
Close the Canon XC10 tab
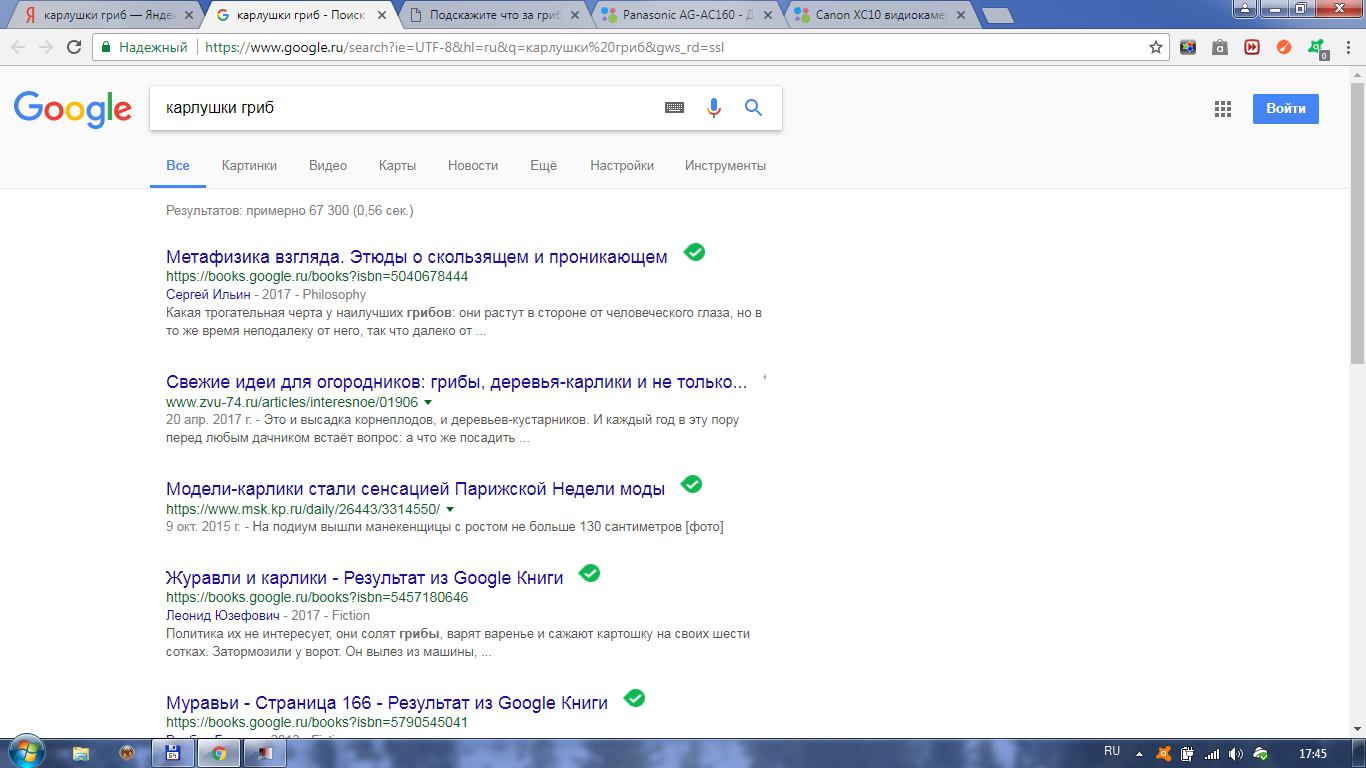961,15
